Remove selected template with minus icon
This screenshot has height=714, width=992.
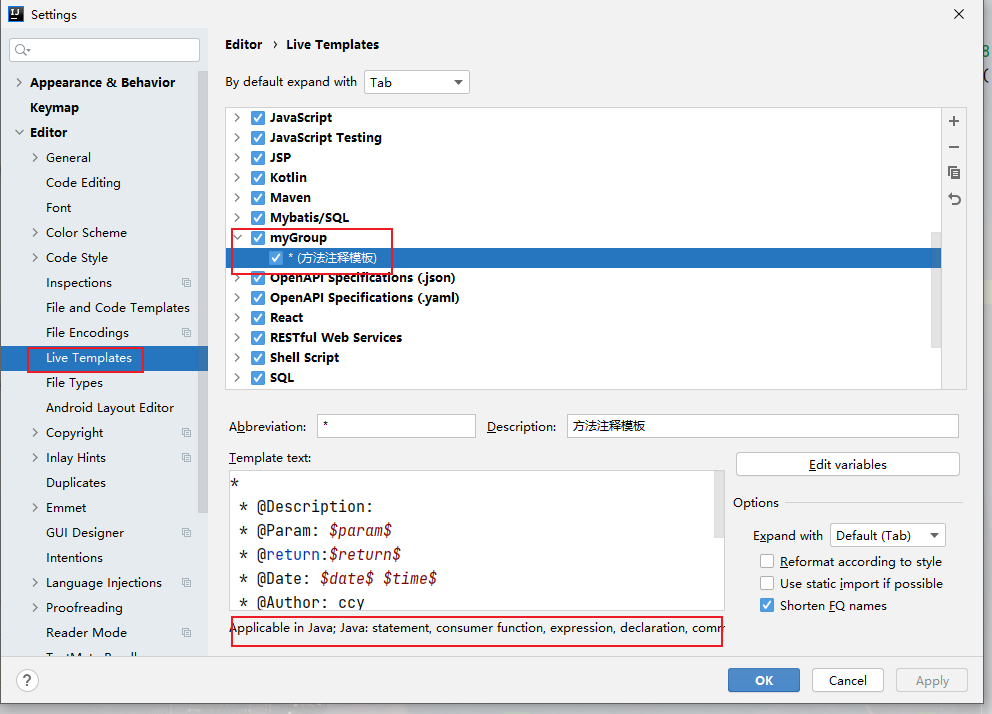click(954, 147)
